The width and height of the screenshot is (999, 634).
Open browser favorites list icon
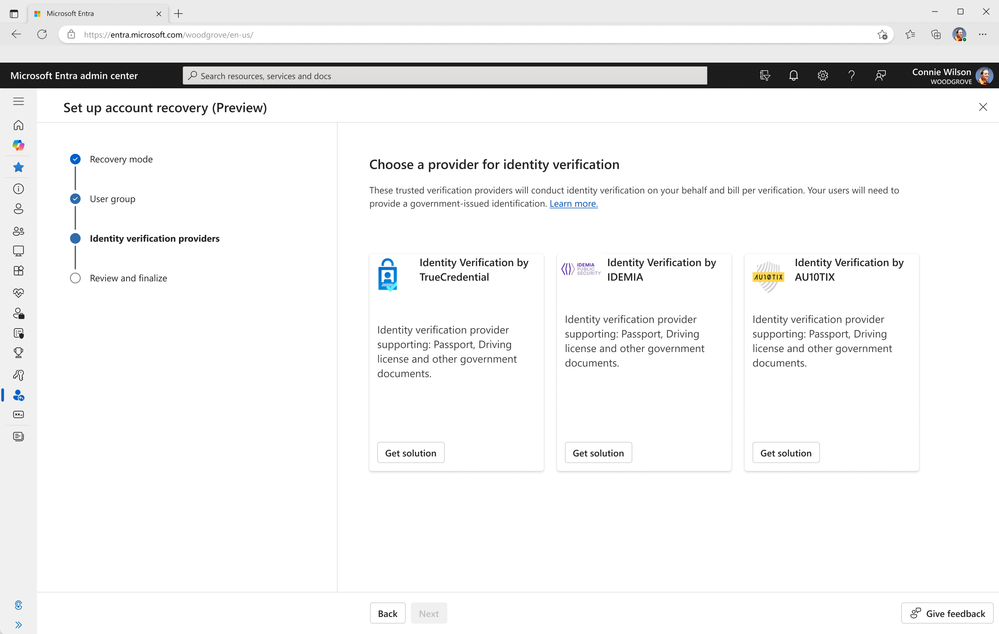pos(910,34)
